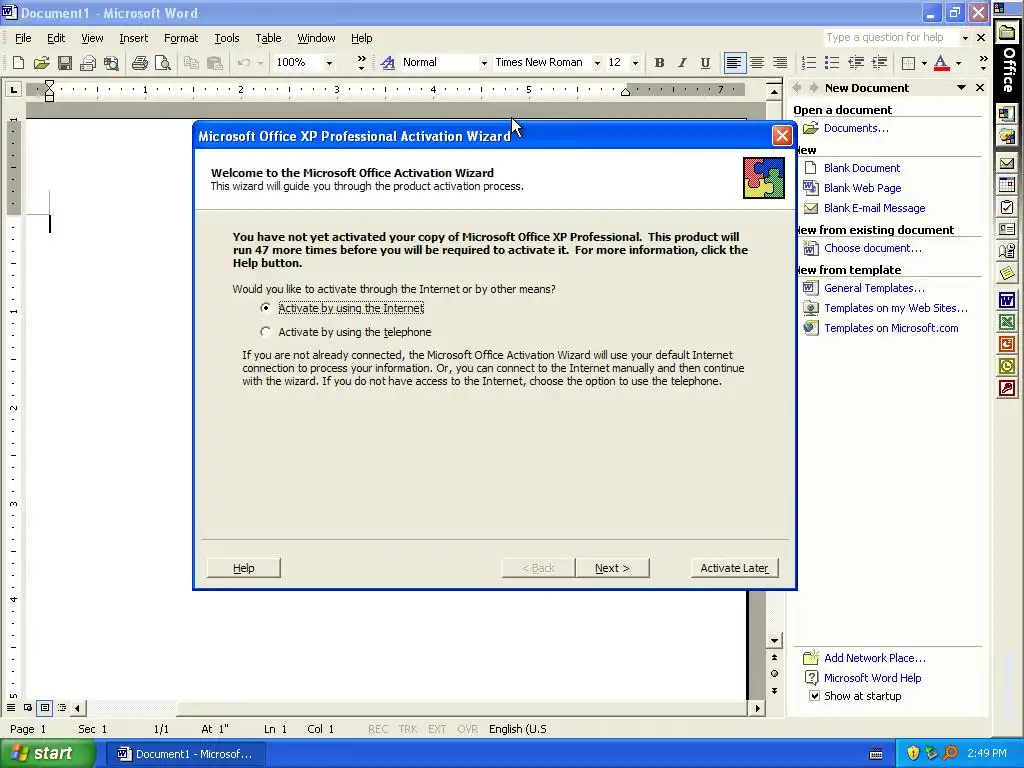Expand the New Document task pane menu
The height and width of the screenshot is (768, 1024).
(x=961, y=88)
